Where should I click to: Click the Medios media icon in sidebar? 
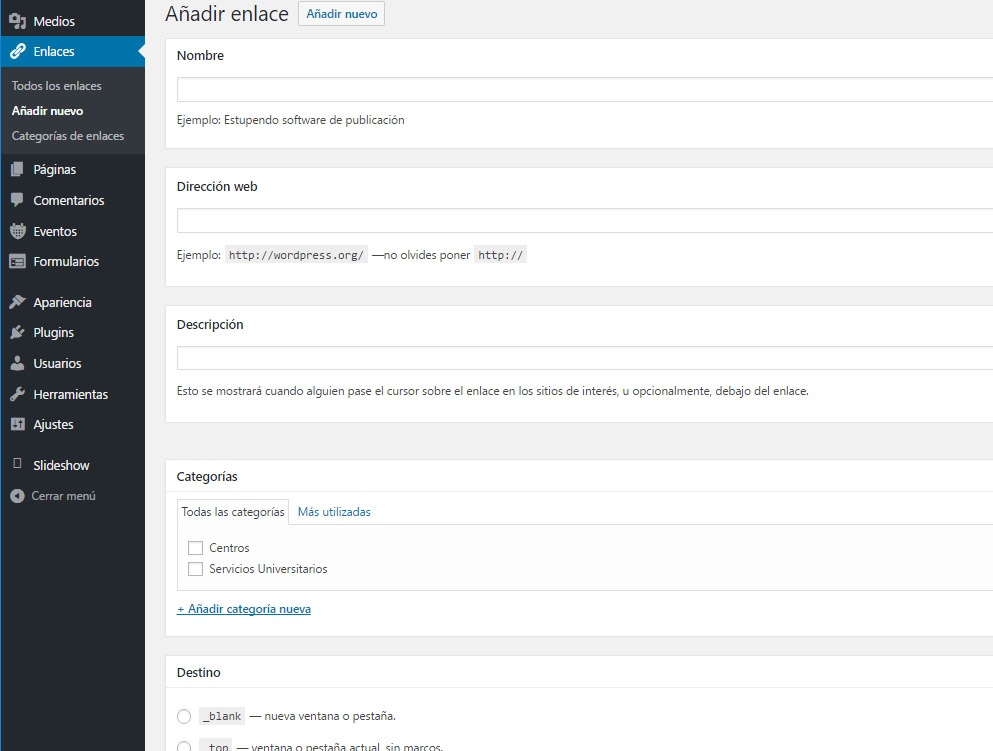tap(17, 21)
